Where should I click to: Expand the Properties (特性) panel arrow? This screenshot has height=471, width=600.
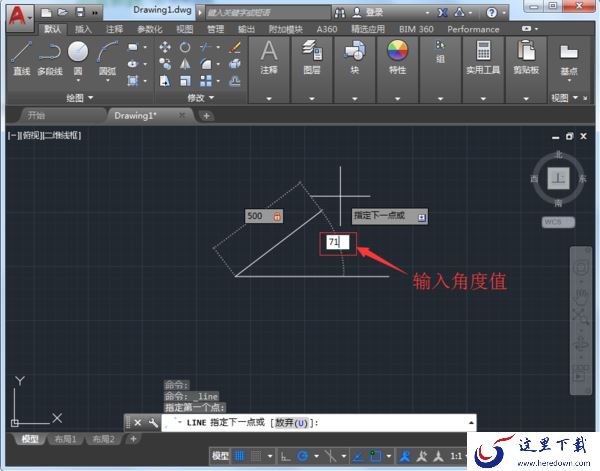(398, 99)
